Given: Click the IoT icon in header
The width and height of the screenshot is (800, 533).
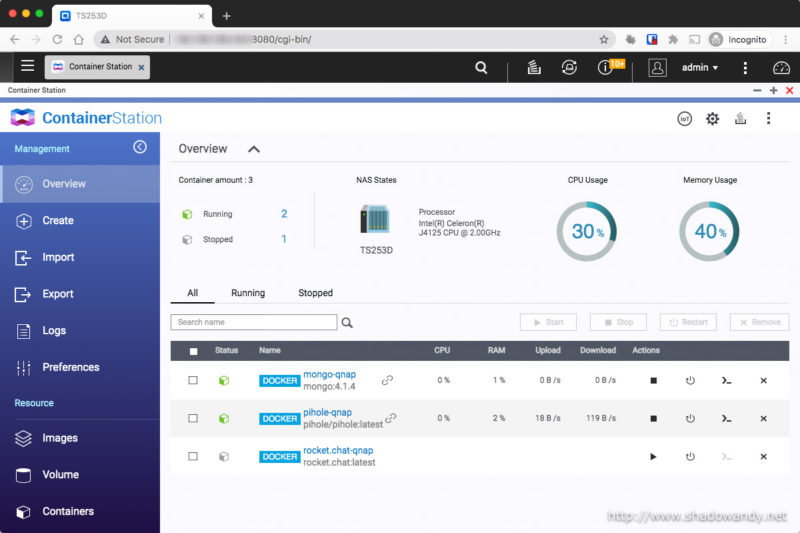Looking at the screenshot, I should tap(685, 118).
